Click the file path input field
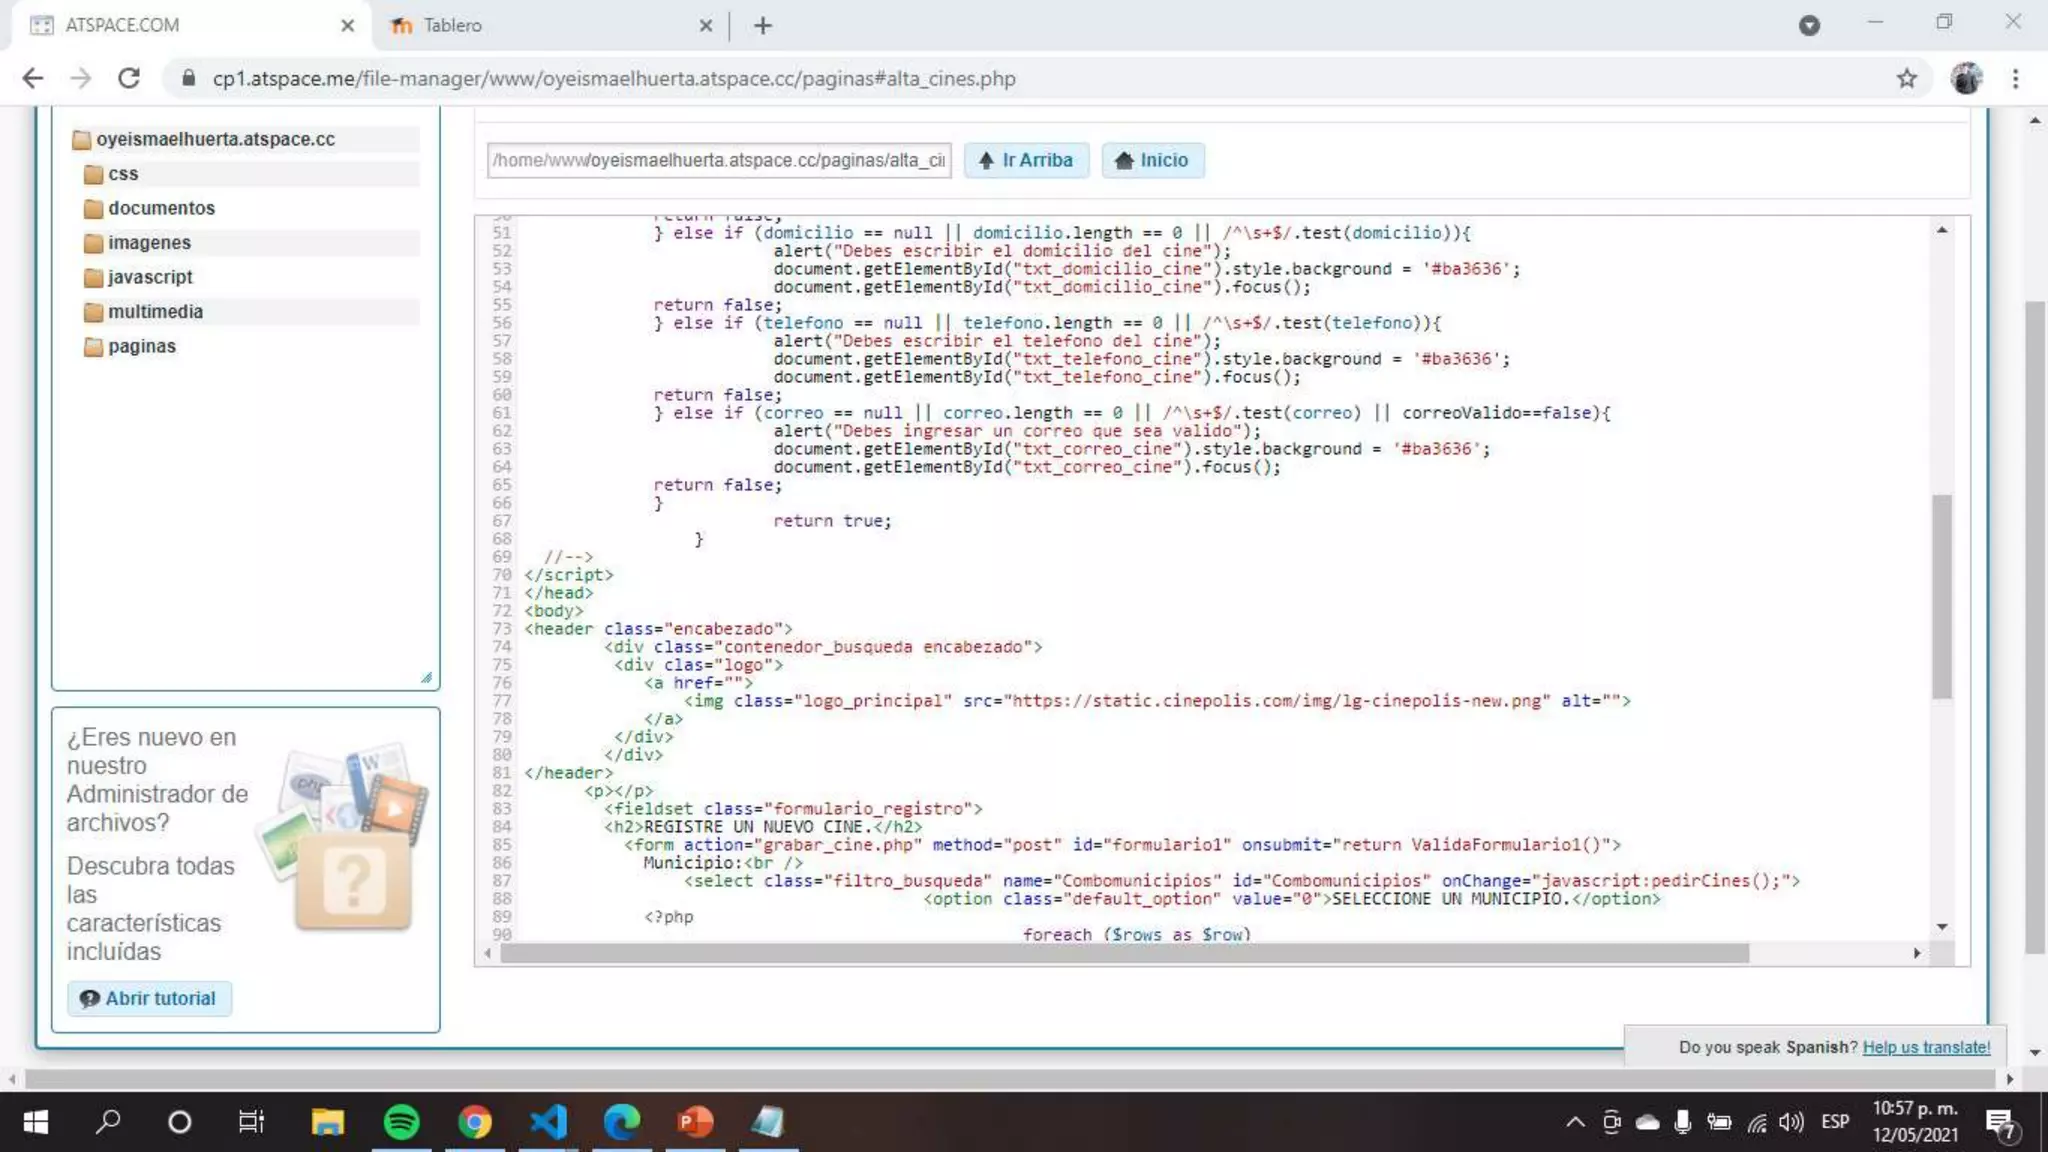 [718, 160]
